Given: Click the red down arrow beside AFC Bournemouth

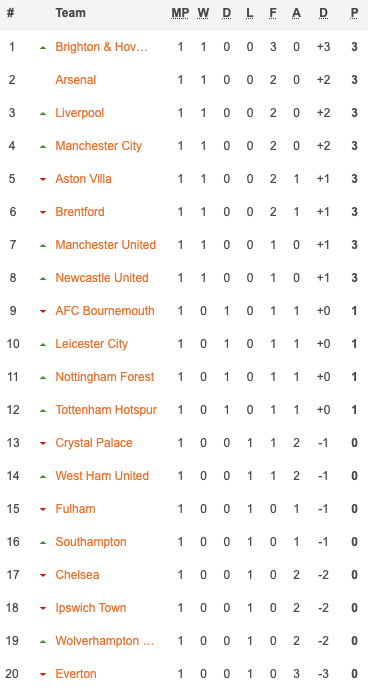Looking at the screenshot, I should (43, 312).
